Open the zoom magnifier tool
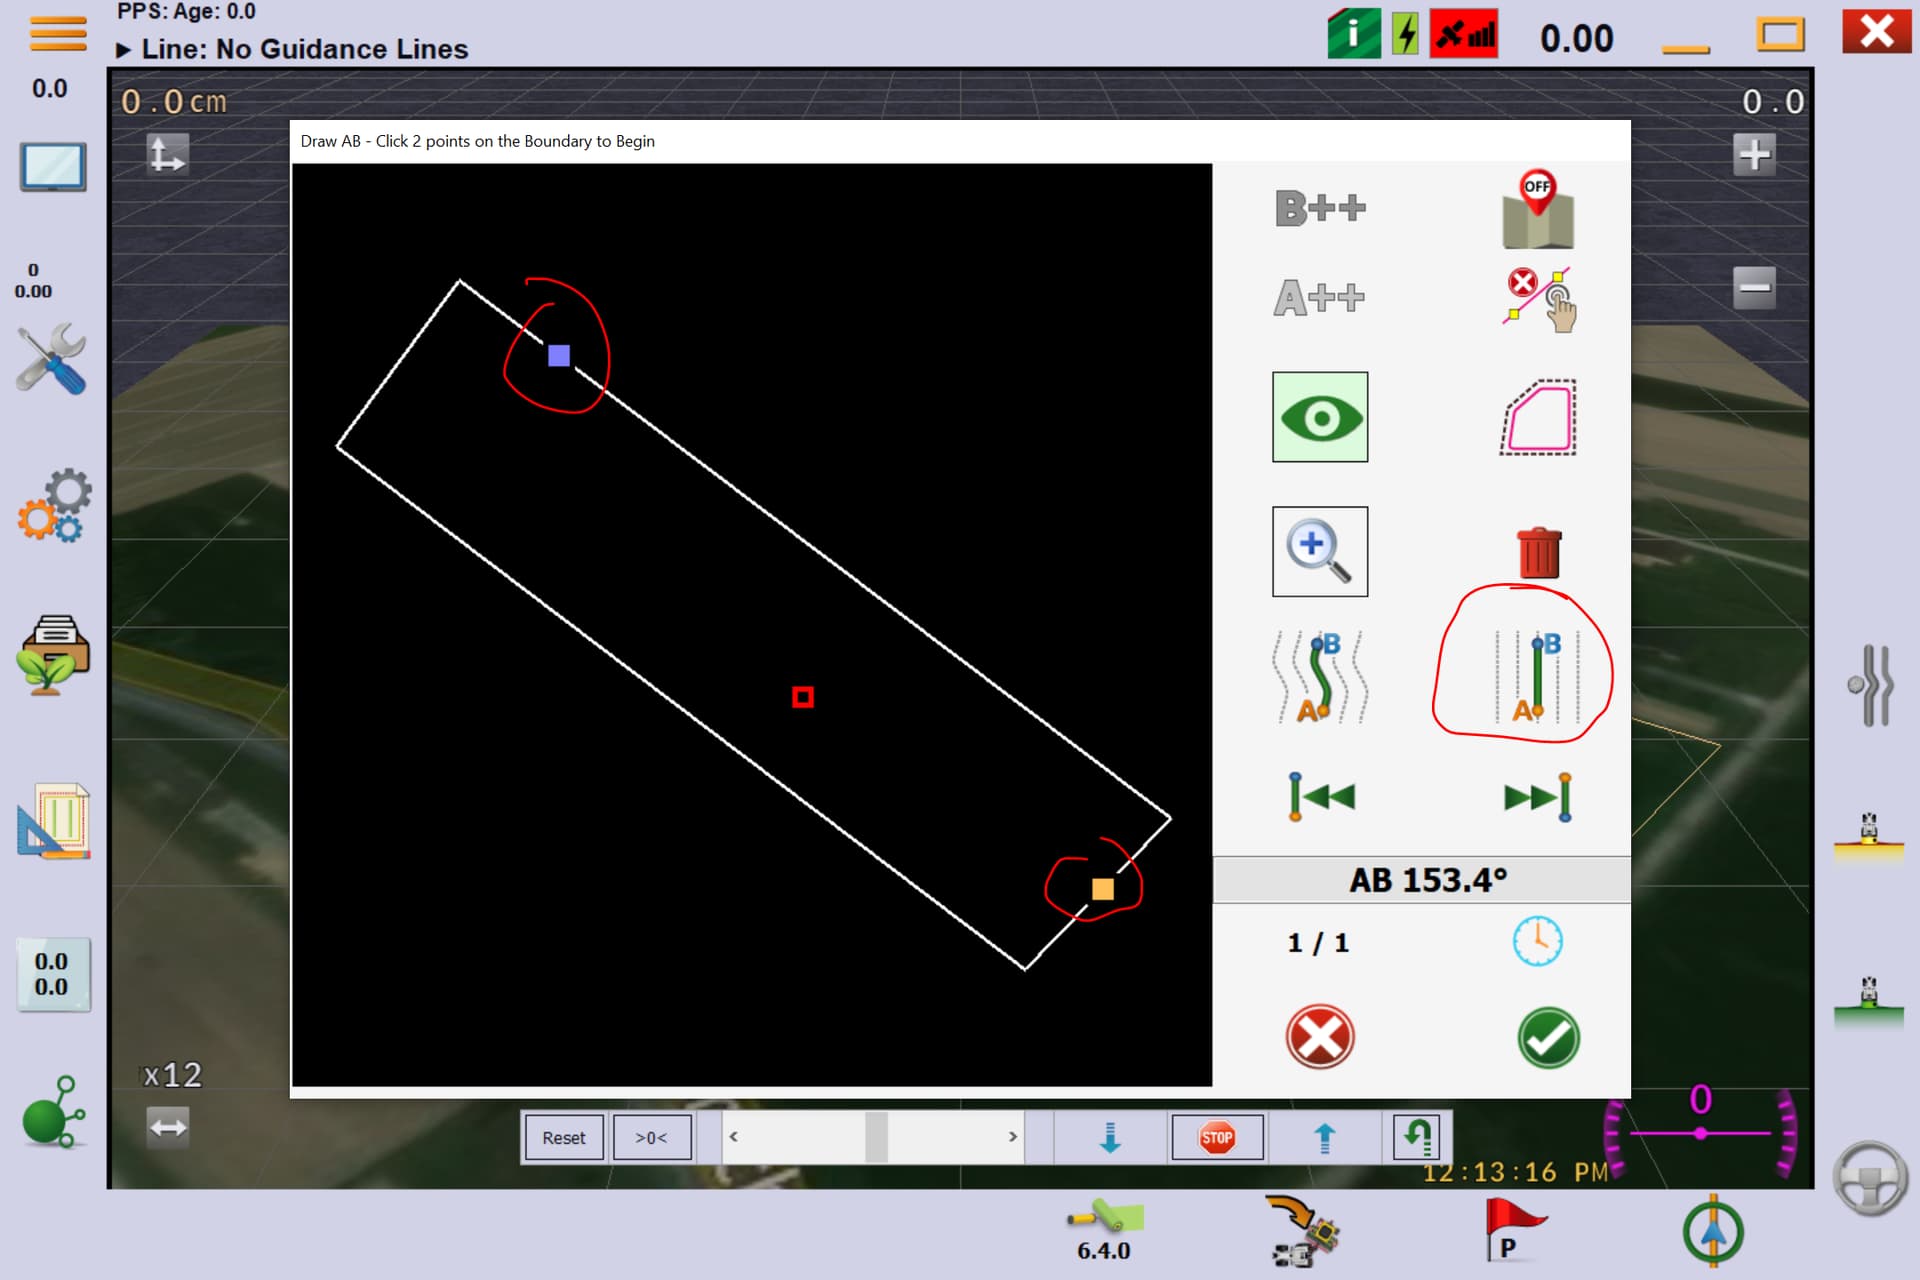Viewport: 1920px width, 1280px height. (x=1320, y=552)
